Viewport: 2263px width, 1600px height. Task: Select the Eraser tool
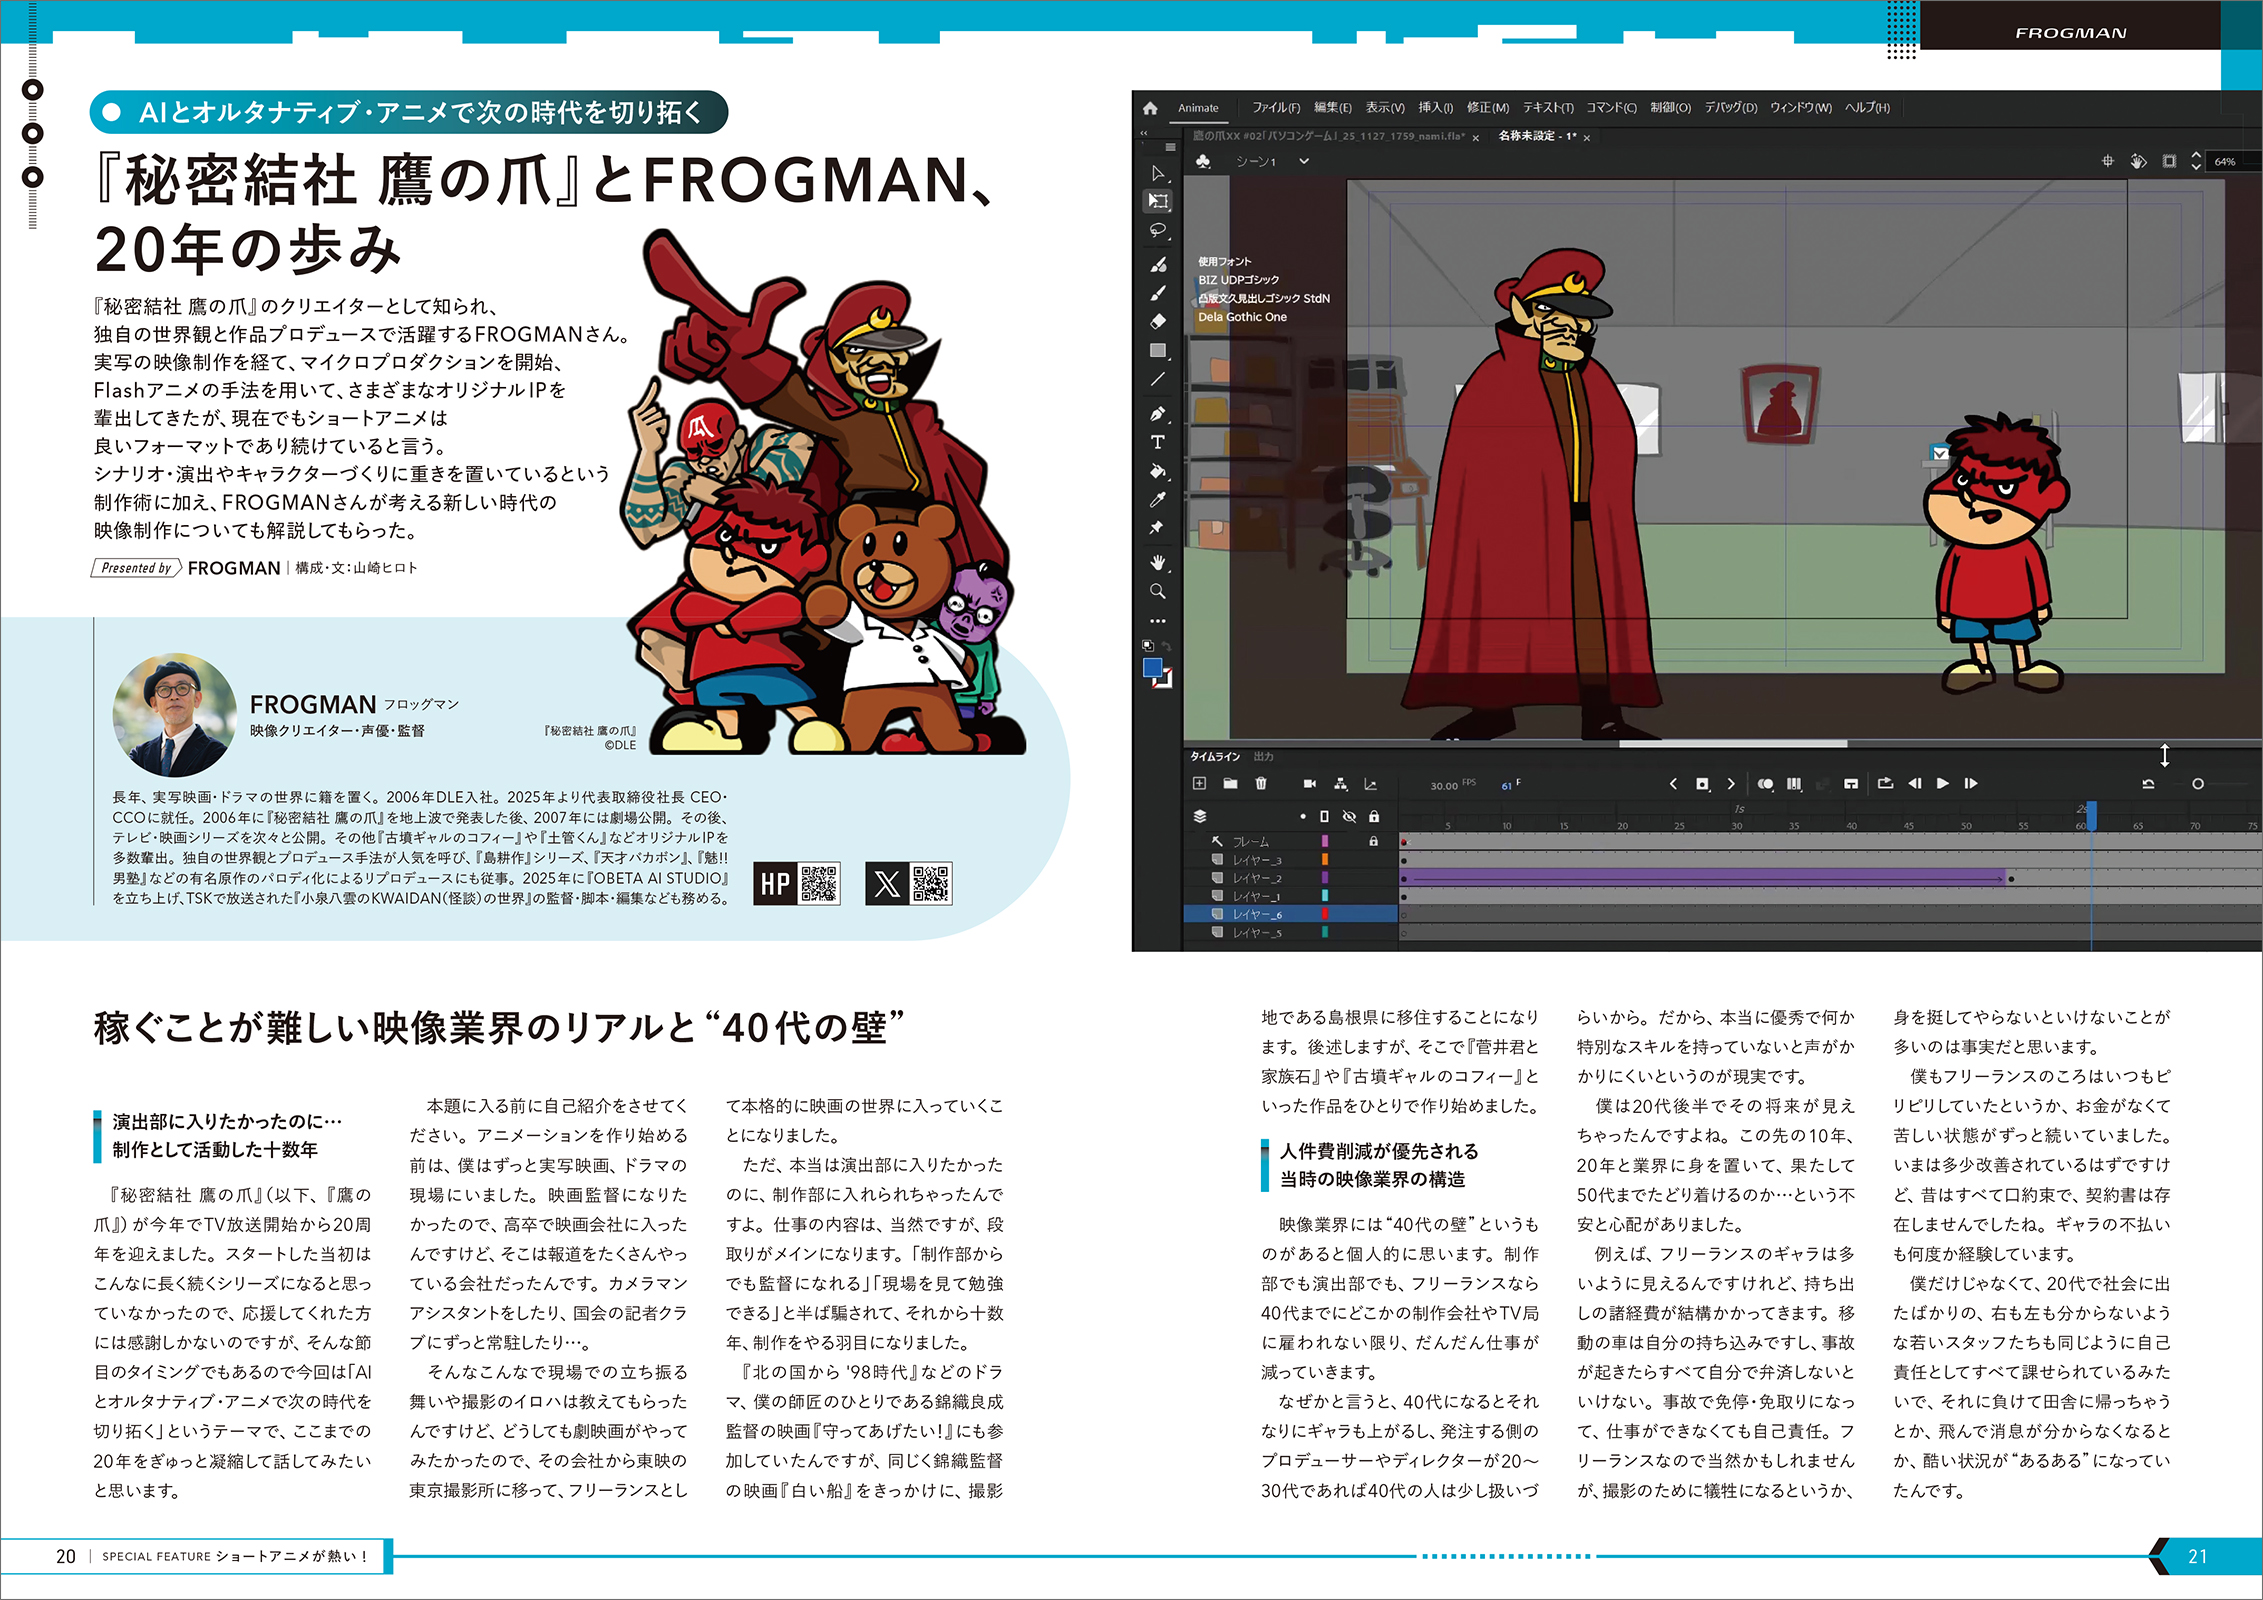[1157, 322]
